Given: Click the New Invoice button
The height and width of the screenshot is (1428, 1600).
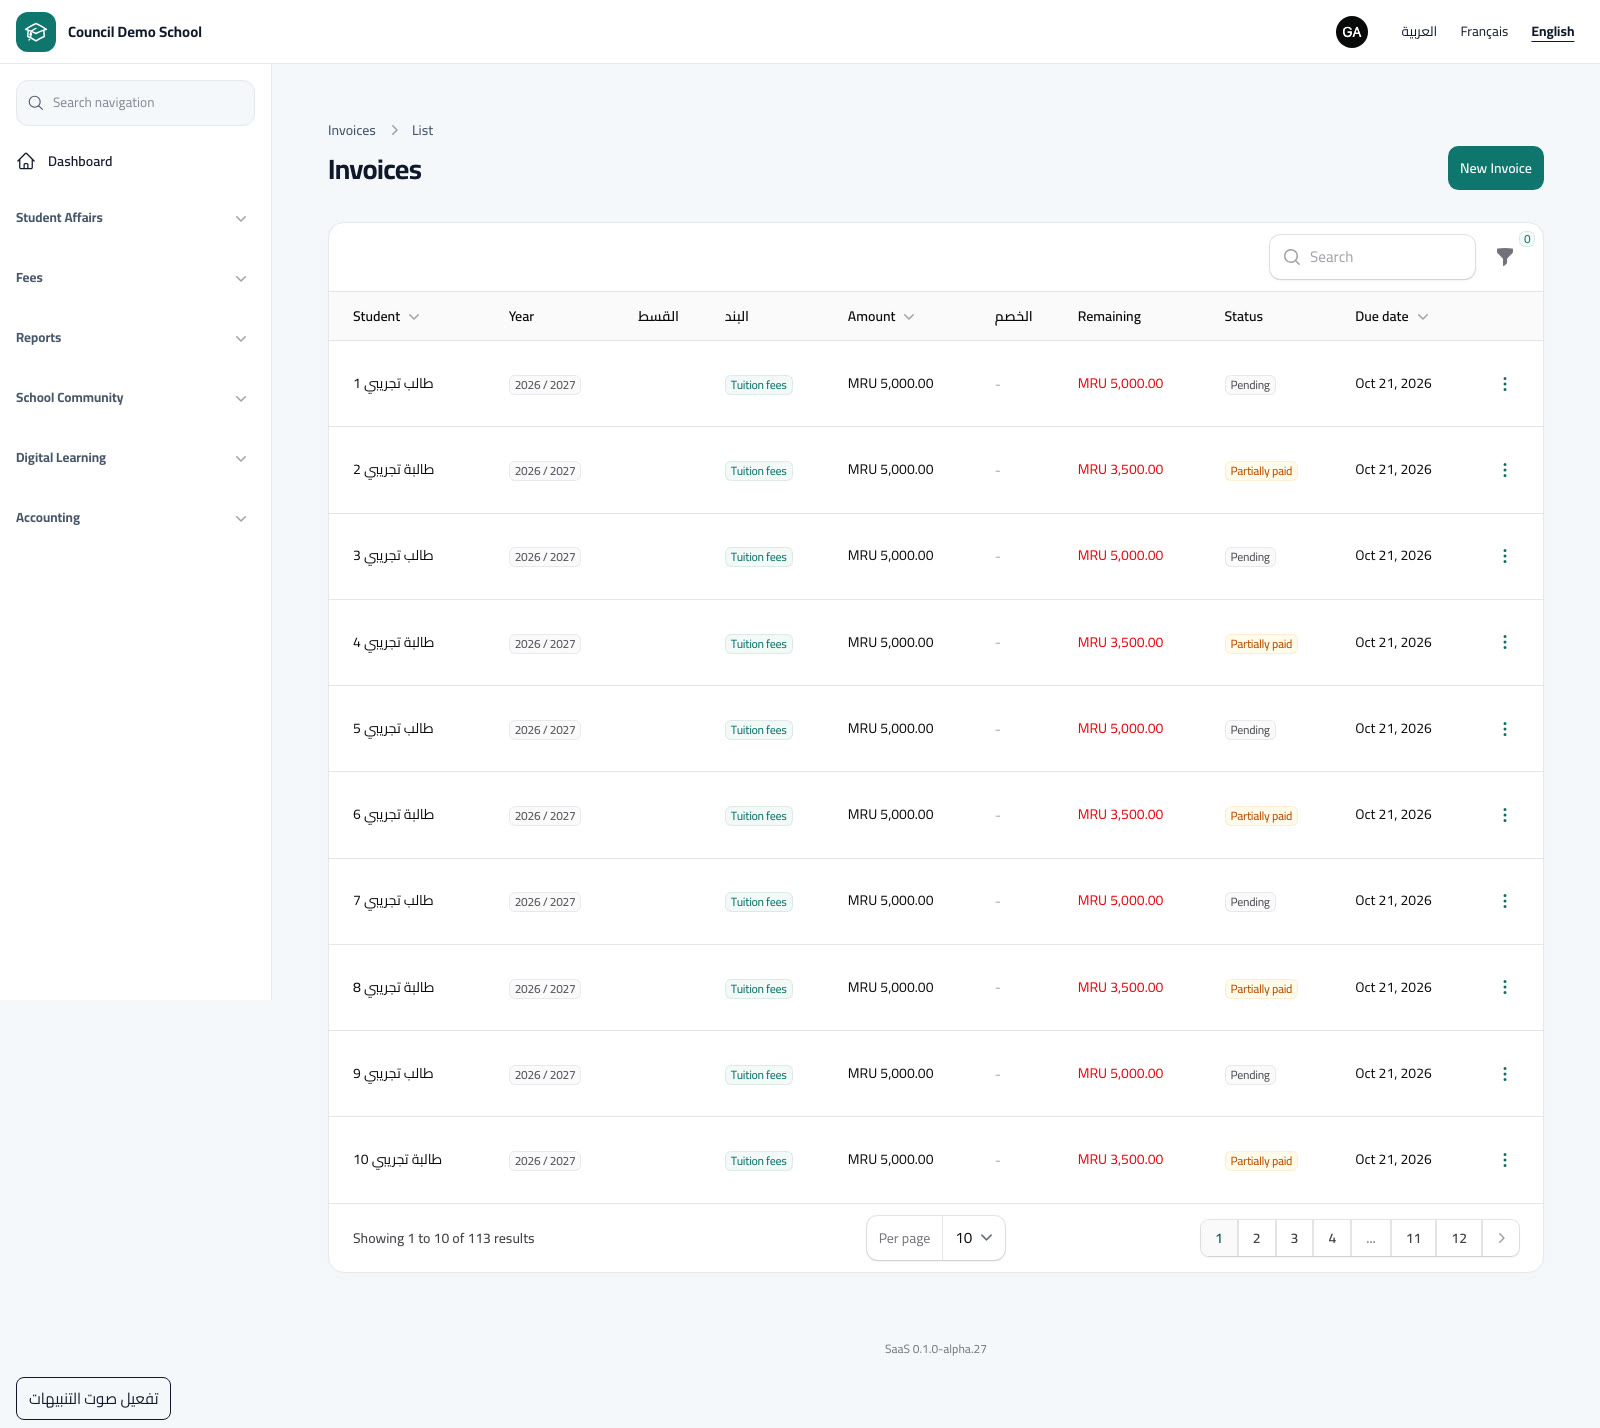Looking at the screenshot, I should (1496, 168).
